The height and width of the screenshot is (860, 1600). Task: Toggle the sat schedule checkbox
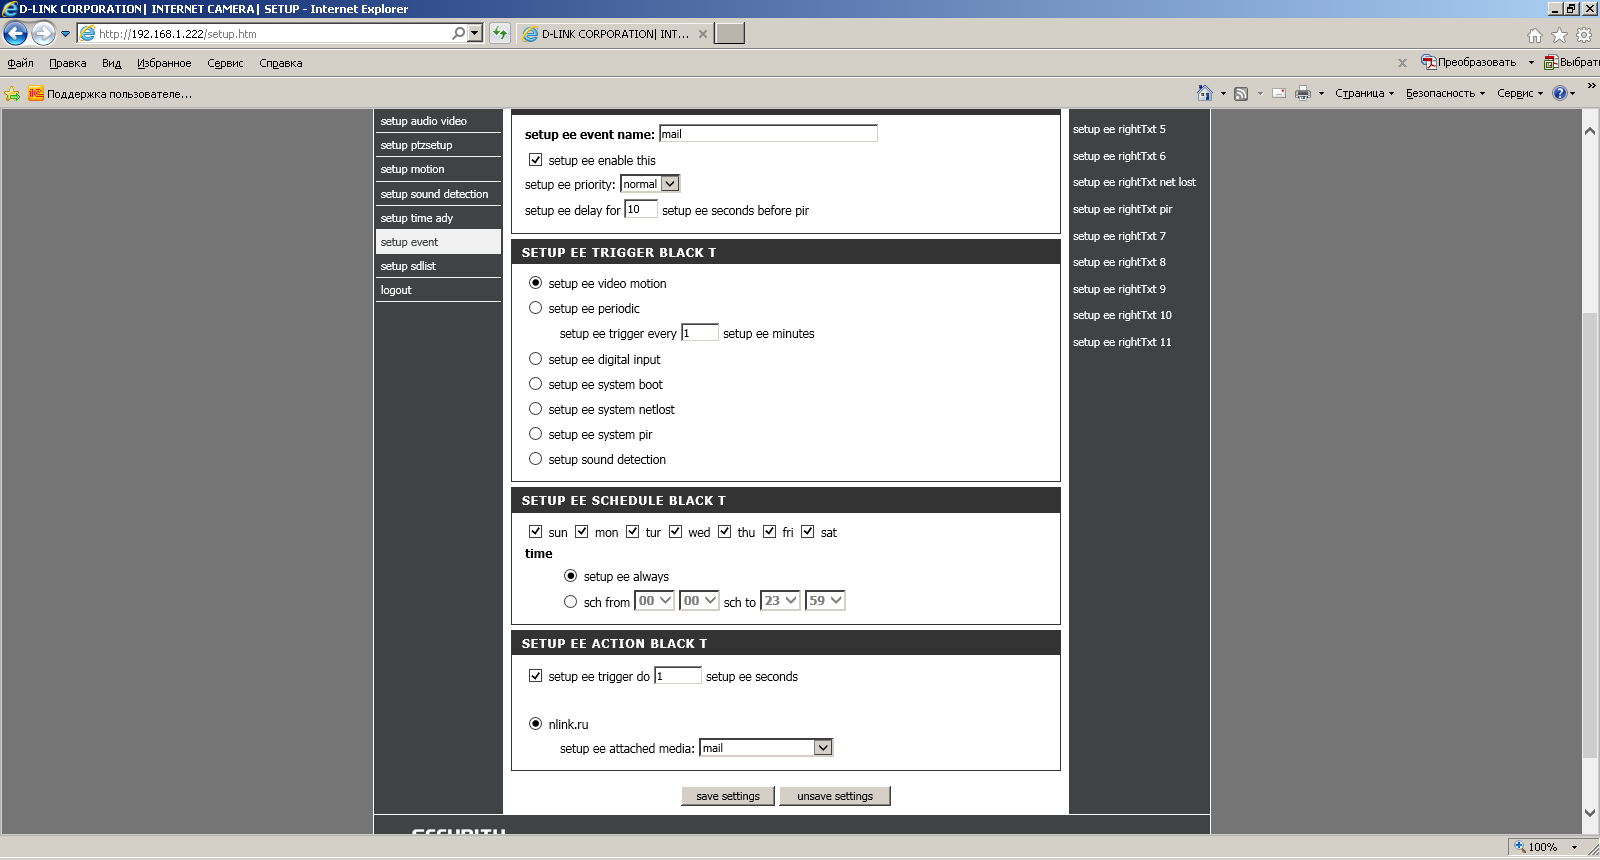(x=808, y=532)
